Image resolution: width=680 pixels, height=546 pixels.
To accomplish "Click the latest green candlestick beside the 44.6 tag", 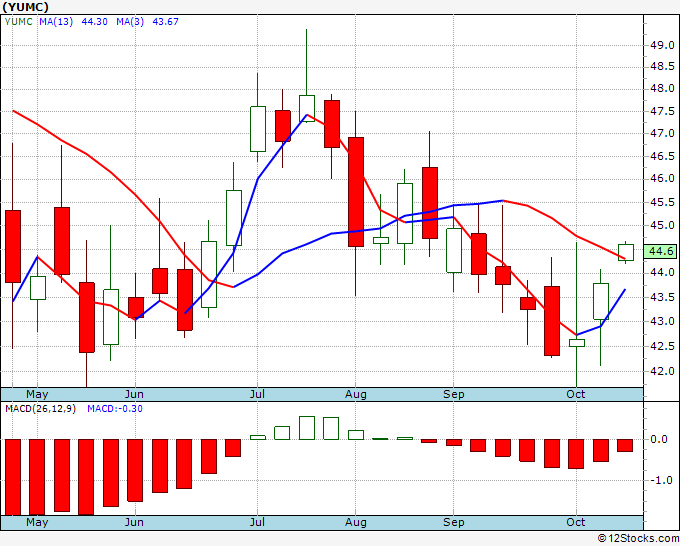I will 626,252.
